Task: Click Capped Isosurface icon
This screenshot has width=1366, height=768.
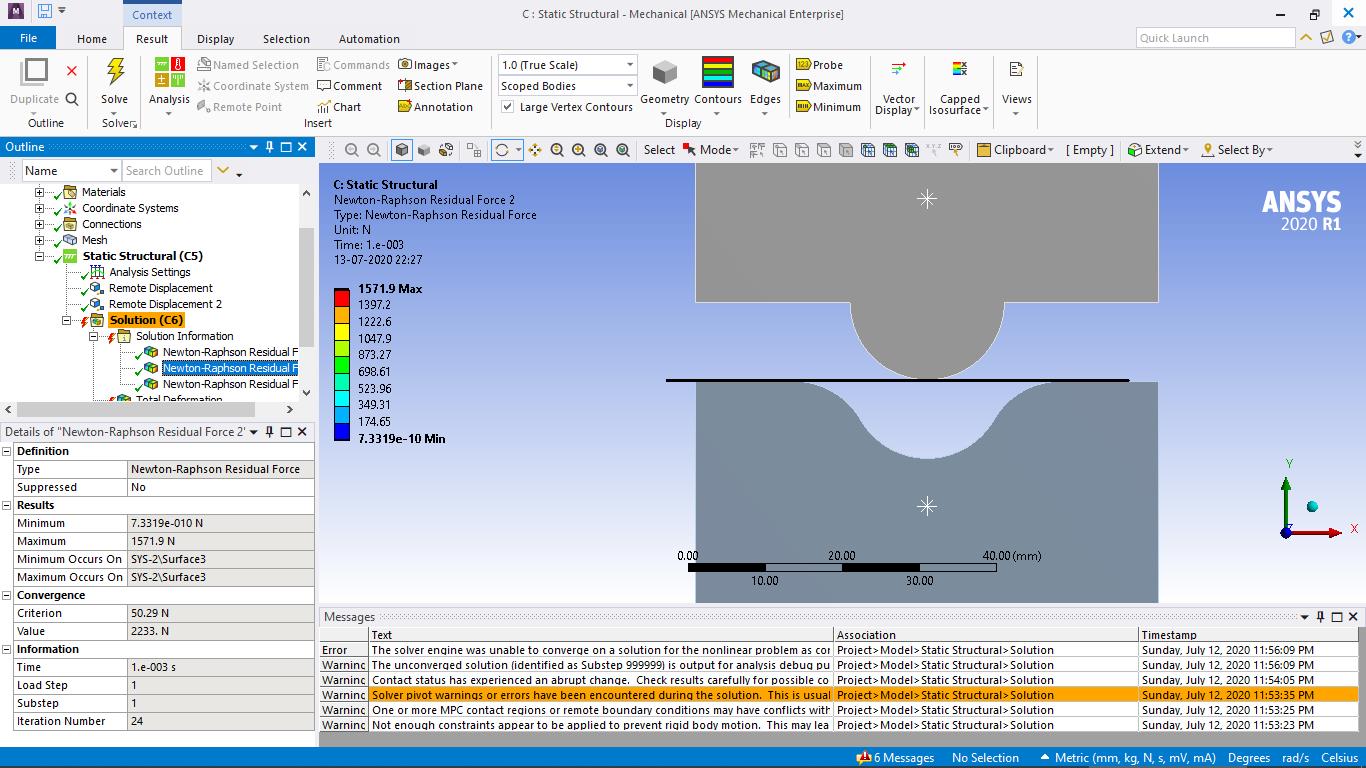Action: point(959,70)
